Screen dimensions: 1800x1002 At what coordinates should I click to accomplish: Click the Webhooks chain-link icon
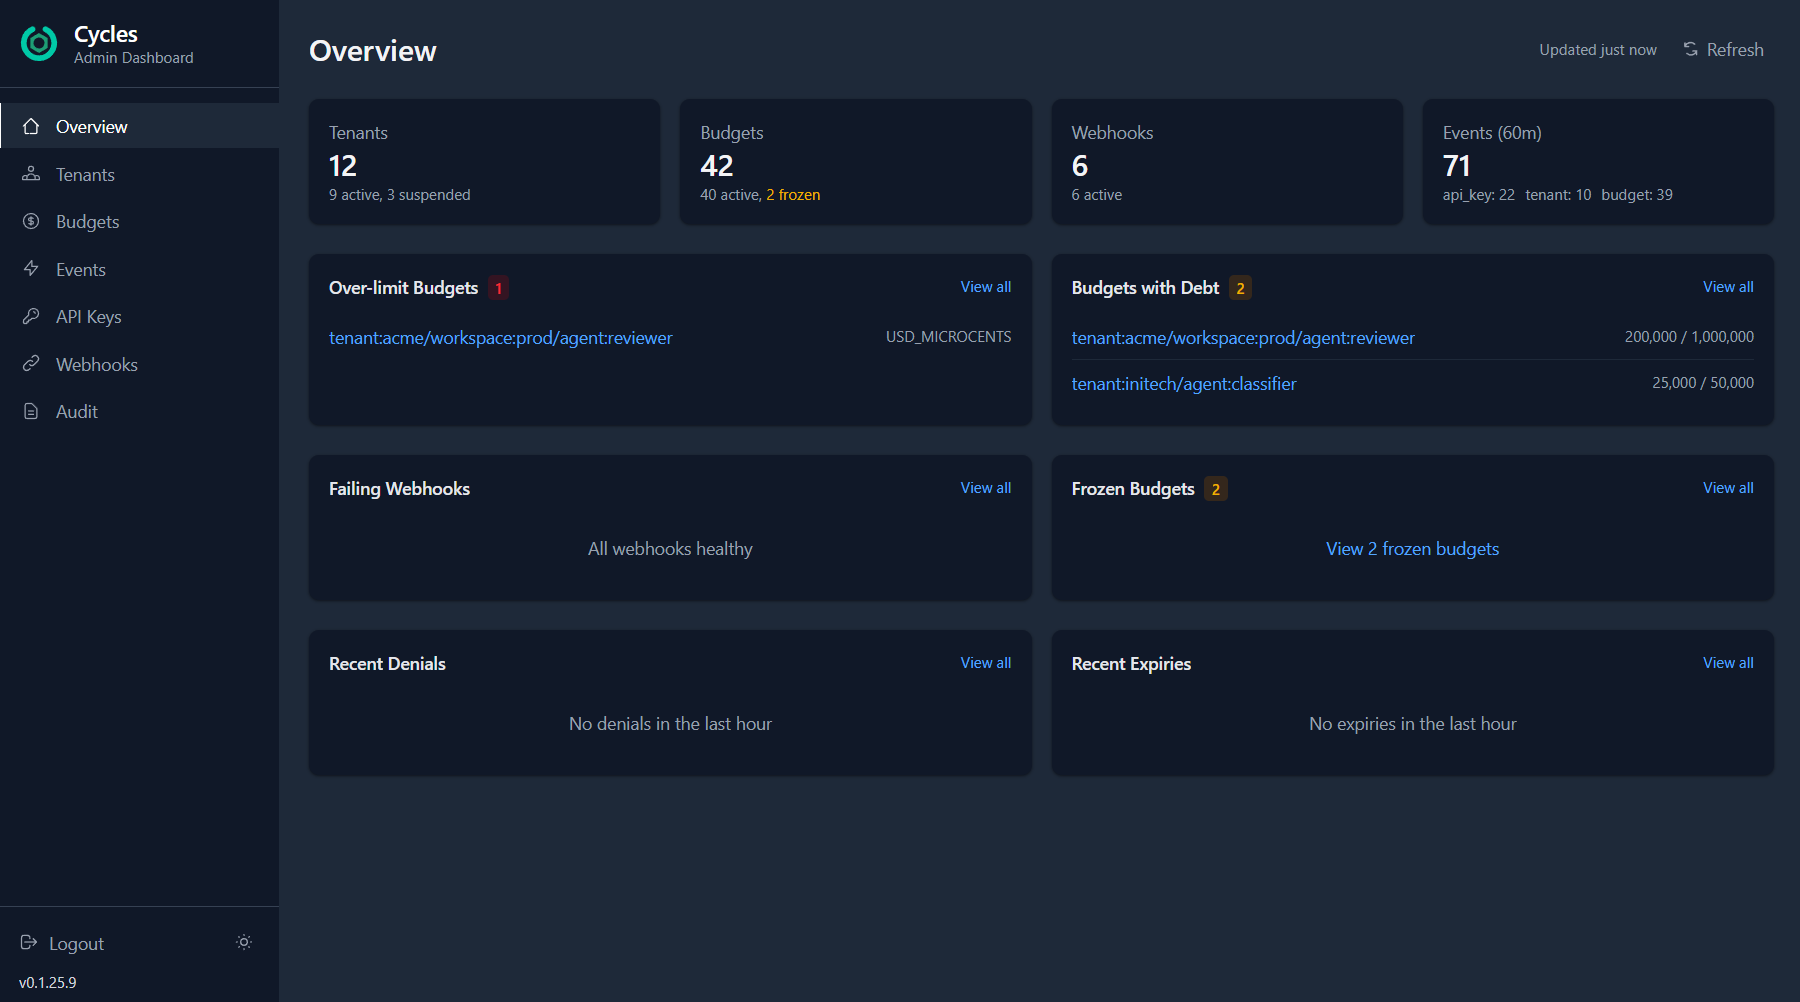pos(31,364)
